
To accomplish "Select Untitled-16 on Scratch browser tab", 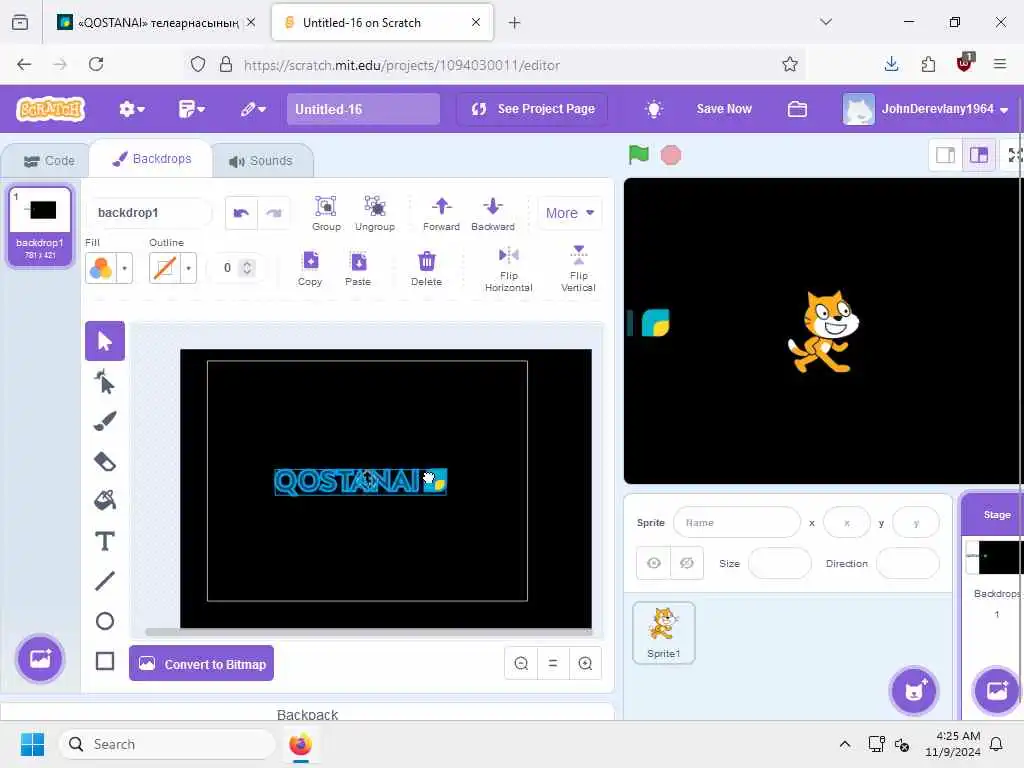I will 382,22.
